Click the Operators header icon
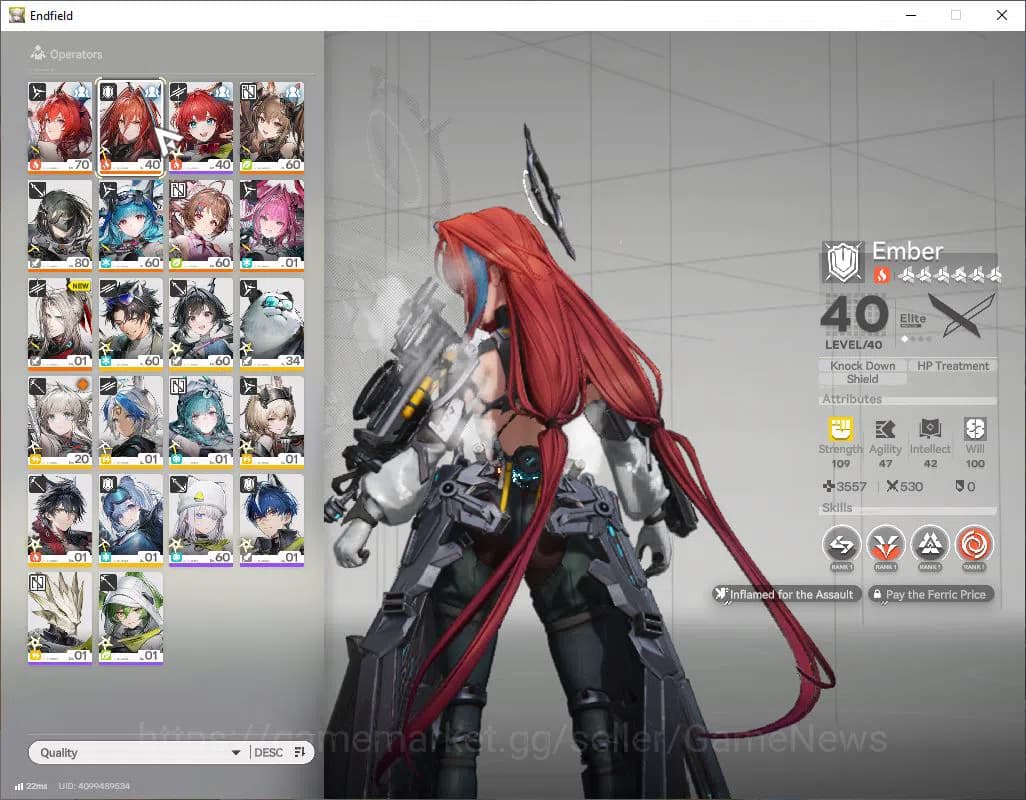 pos(38,53)
